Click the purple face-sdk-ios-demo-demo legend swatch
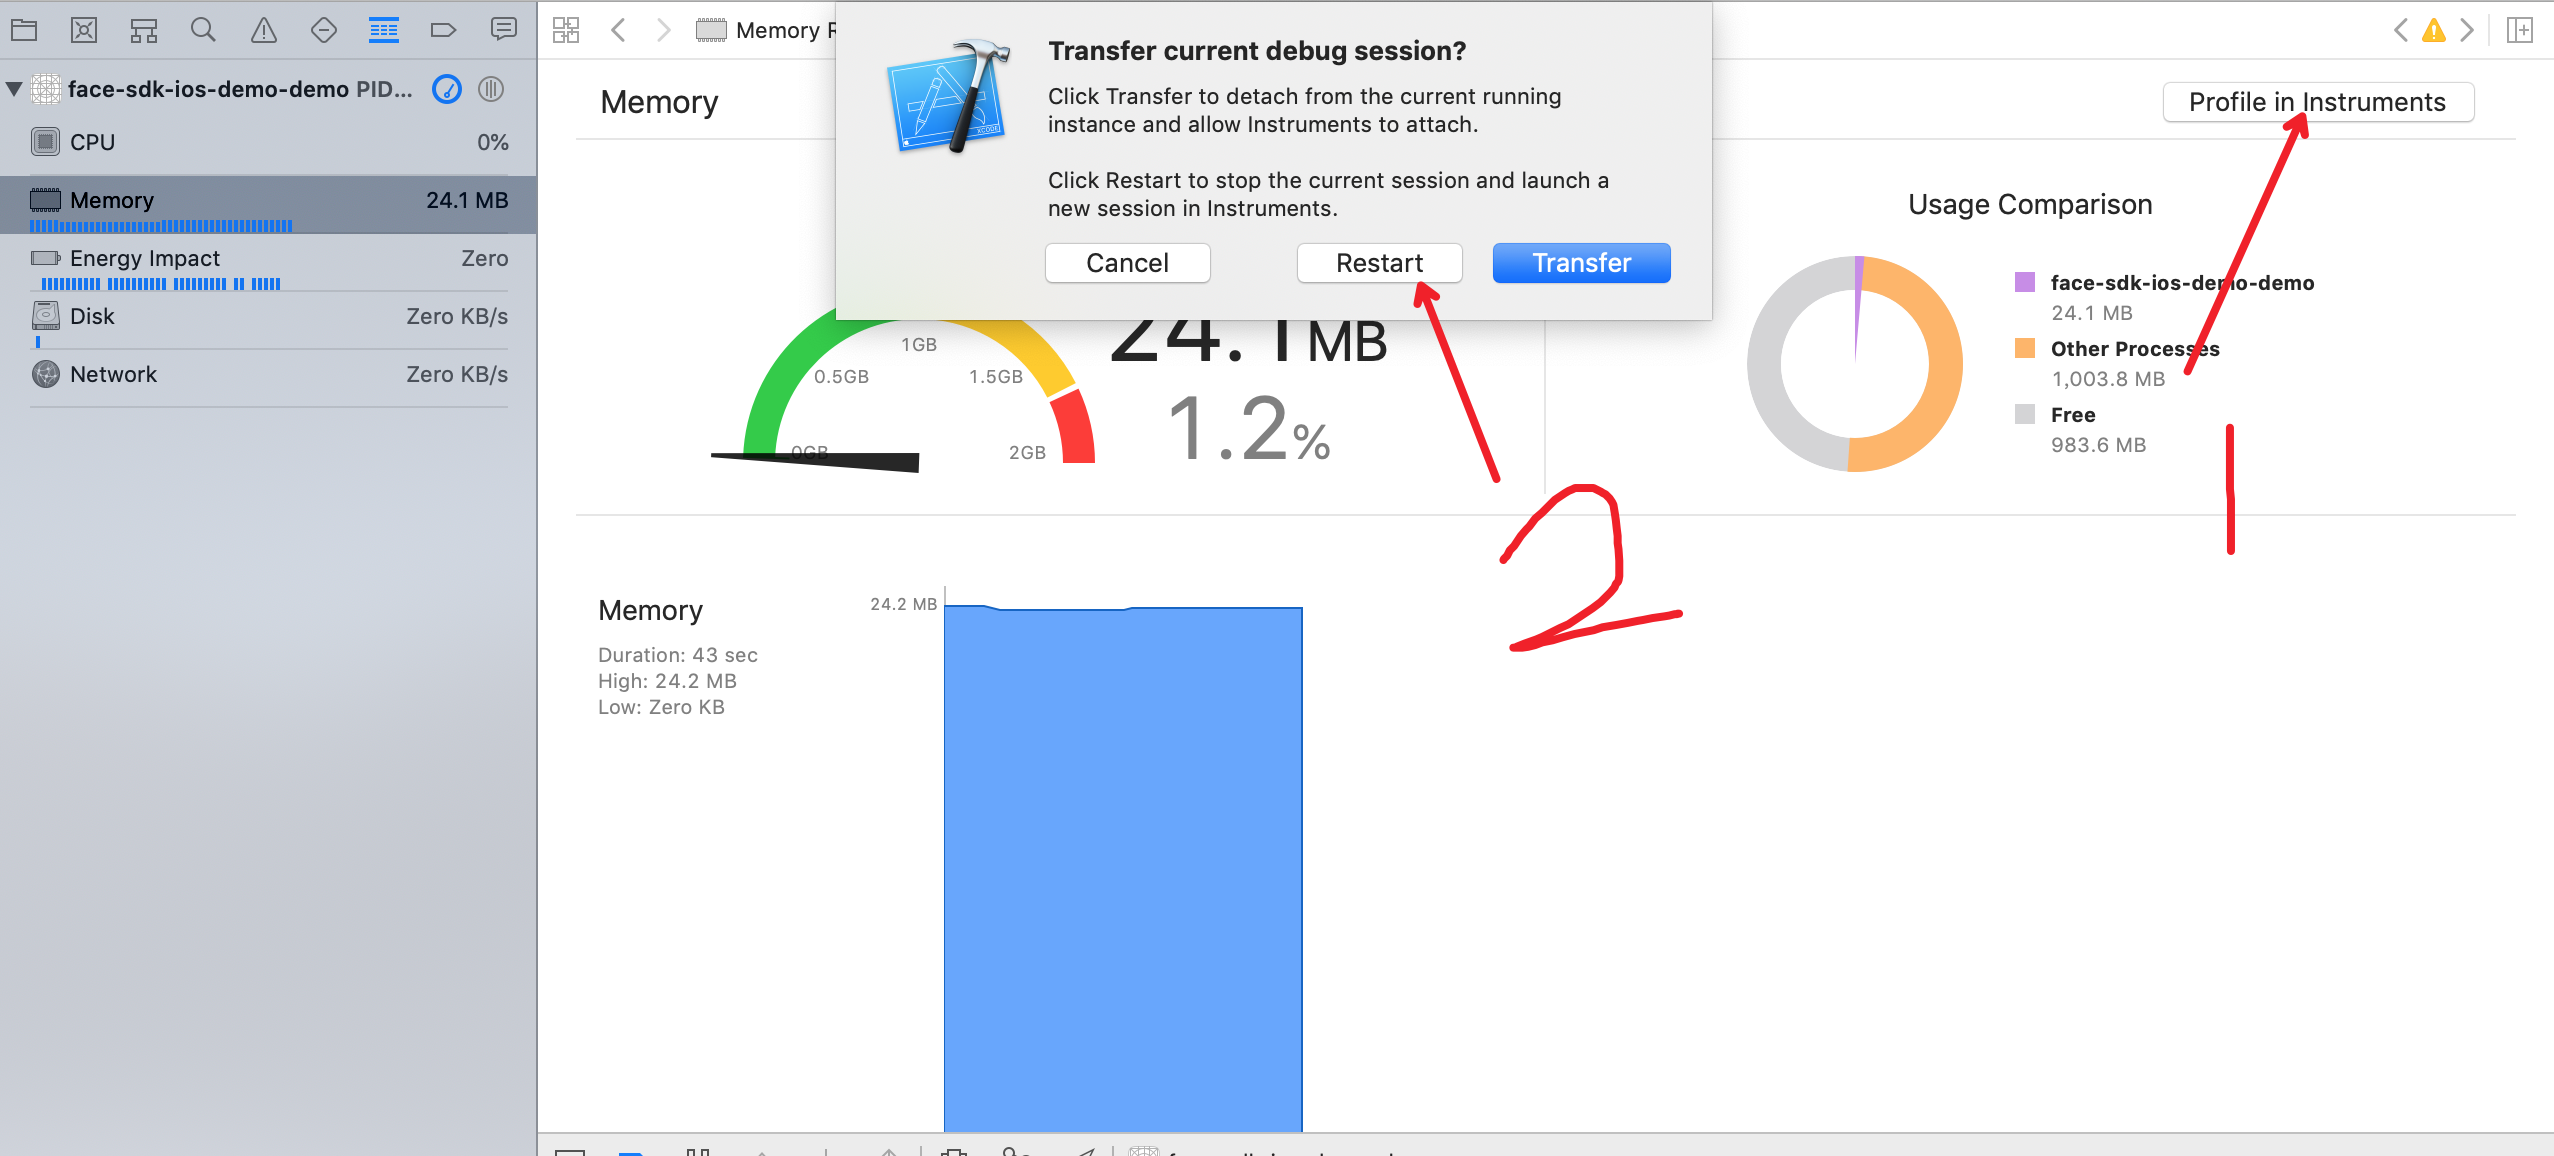The image size is (2554, 1156). pyautogui.click(x=2024, y=282)
